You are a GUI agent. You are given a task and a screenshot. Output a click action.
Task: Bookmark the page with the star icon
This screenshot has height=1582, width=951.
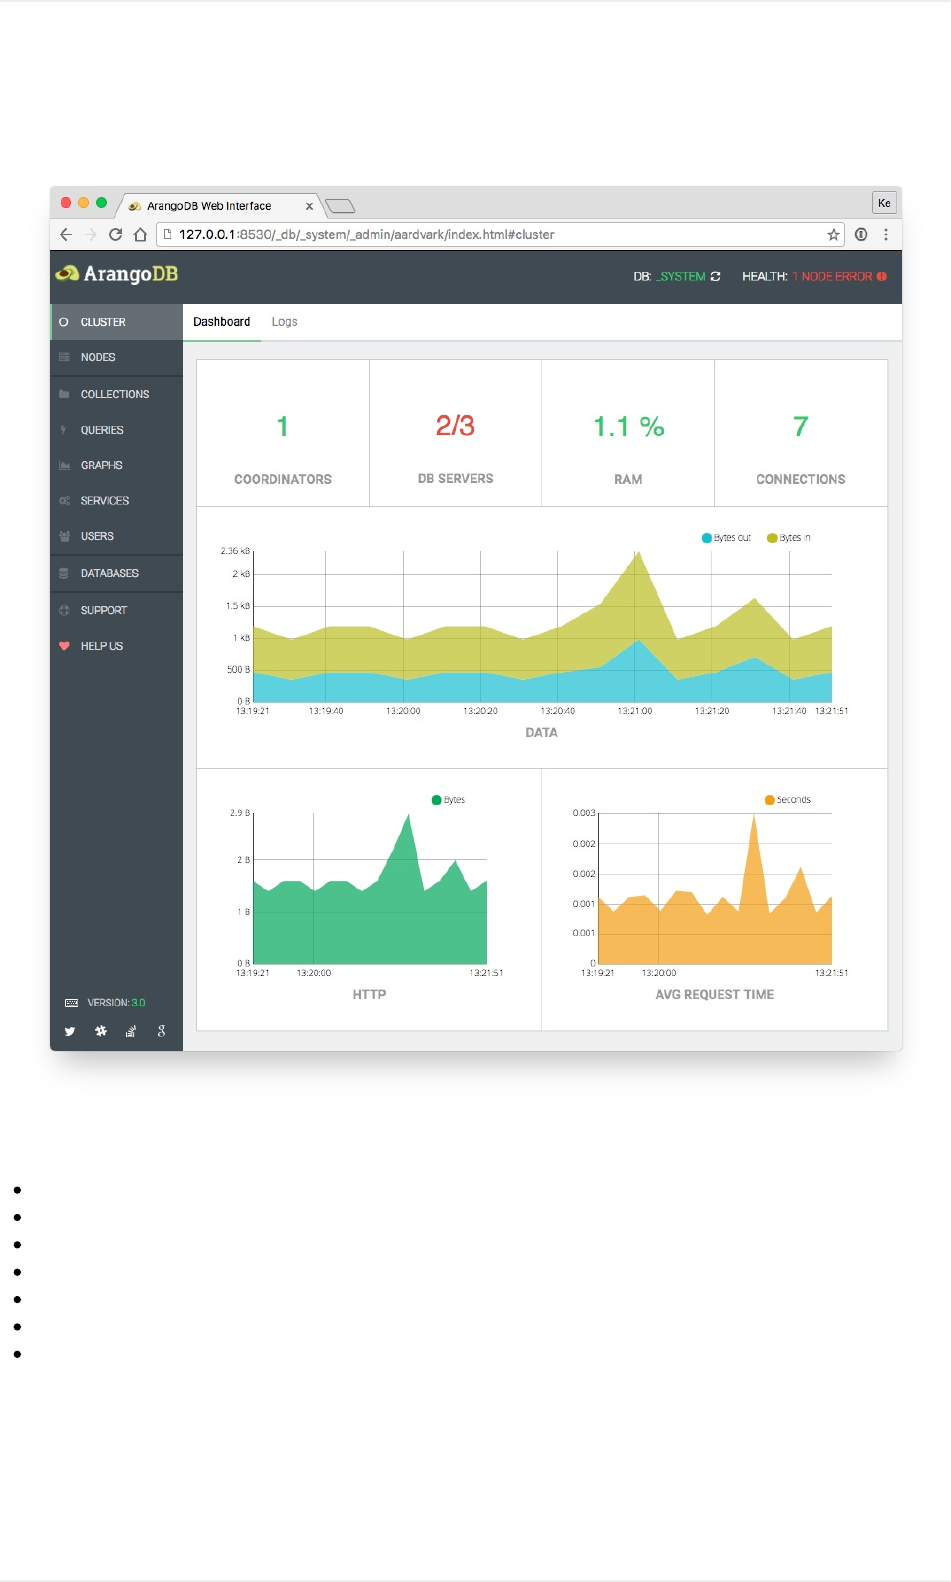click(x=833, y=234)
